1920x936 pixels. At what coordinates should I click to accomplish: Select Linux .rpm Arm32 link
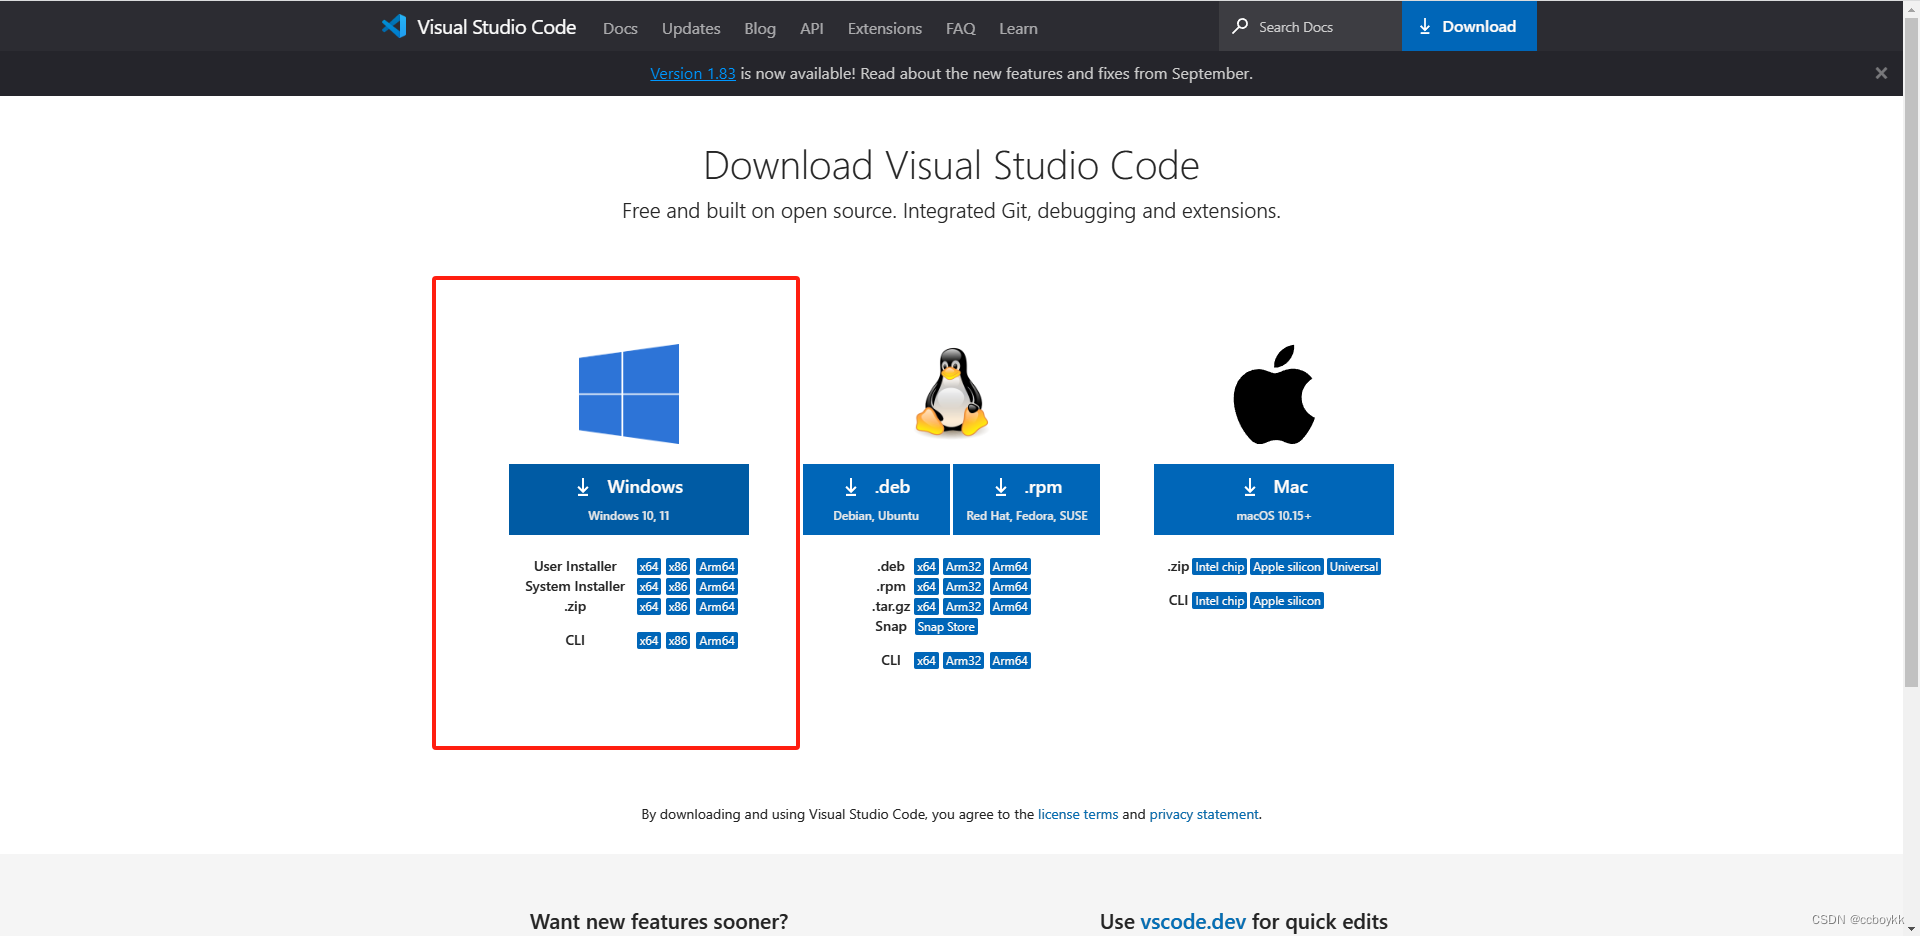click(964, 587)
